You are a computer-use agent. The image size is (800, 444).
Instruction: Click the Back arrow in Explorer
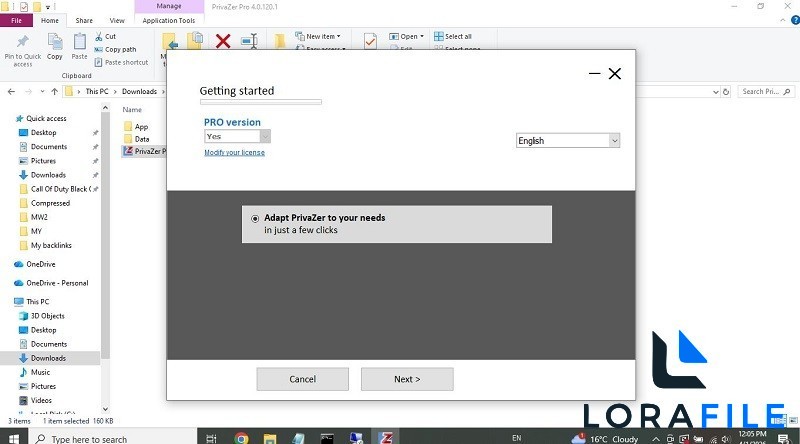pyautogui.click(x=11, y=91)
